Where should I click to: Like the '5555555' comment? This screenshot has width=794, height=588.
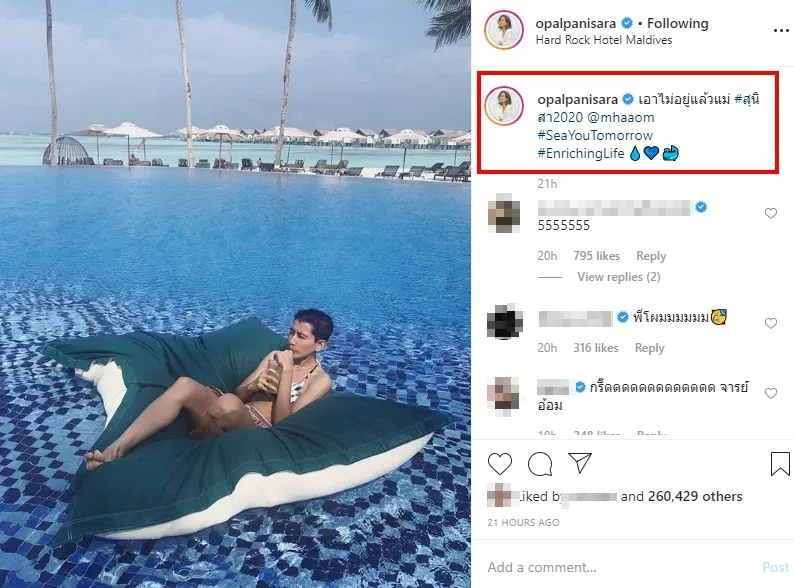770,213
